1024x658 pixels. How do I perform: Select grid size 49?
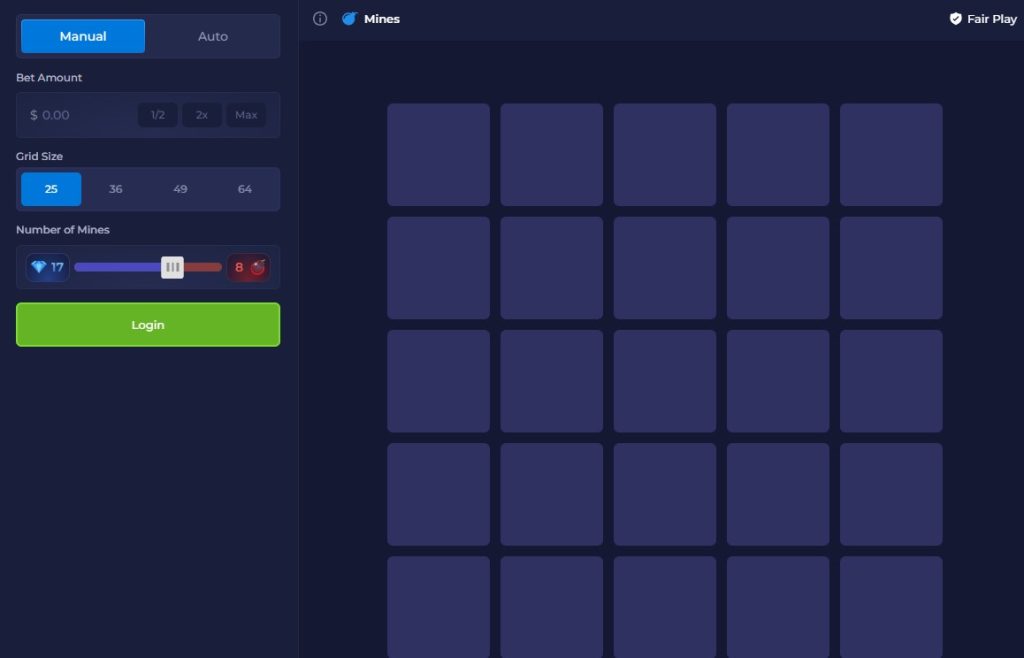pos(180,189)
